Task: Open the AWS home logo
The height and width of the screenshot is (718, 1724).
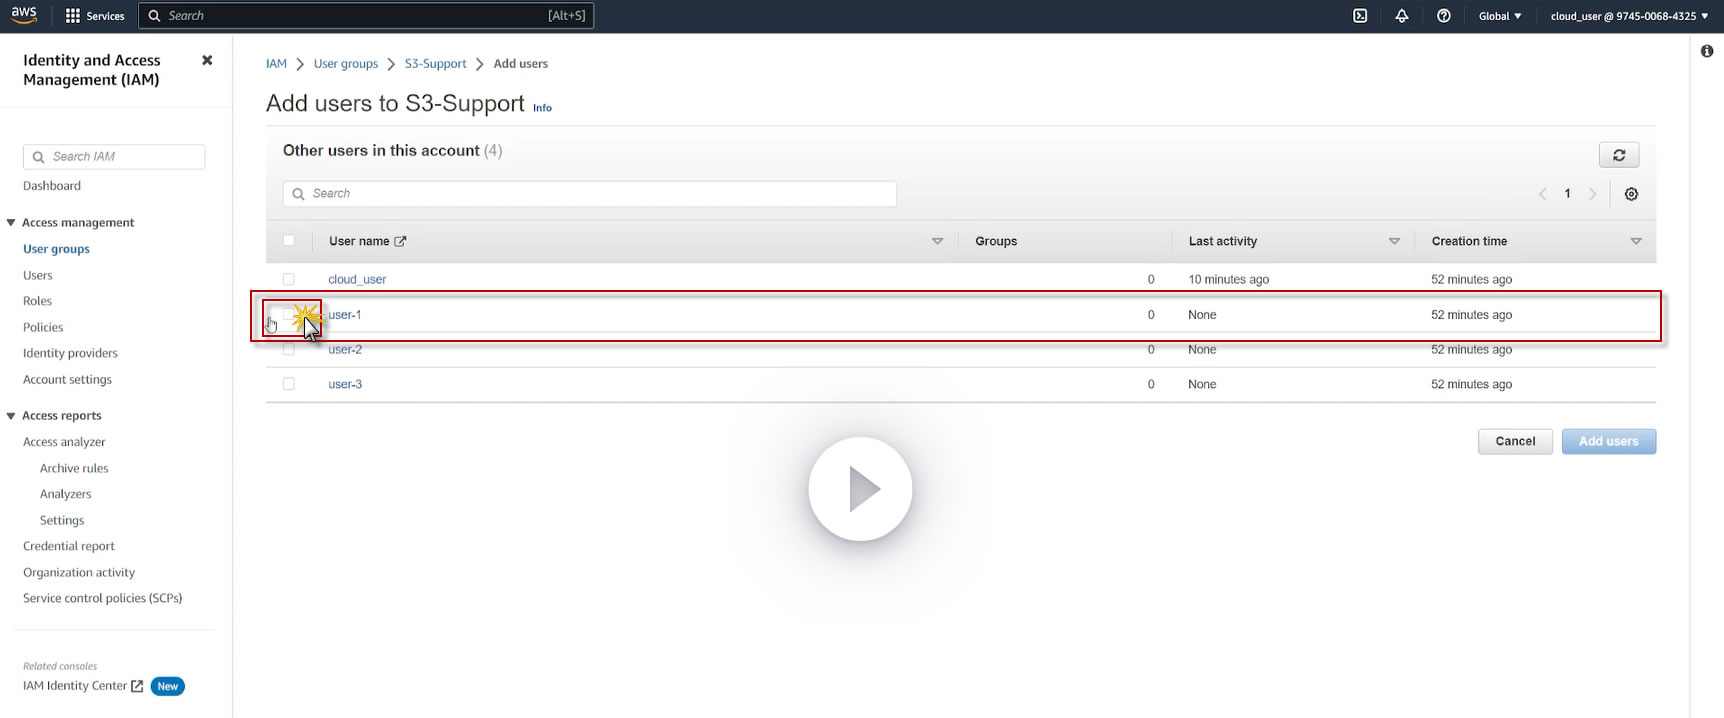Action: pyautogui.click(x=24, y=15)
